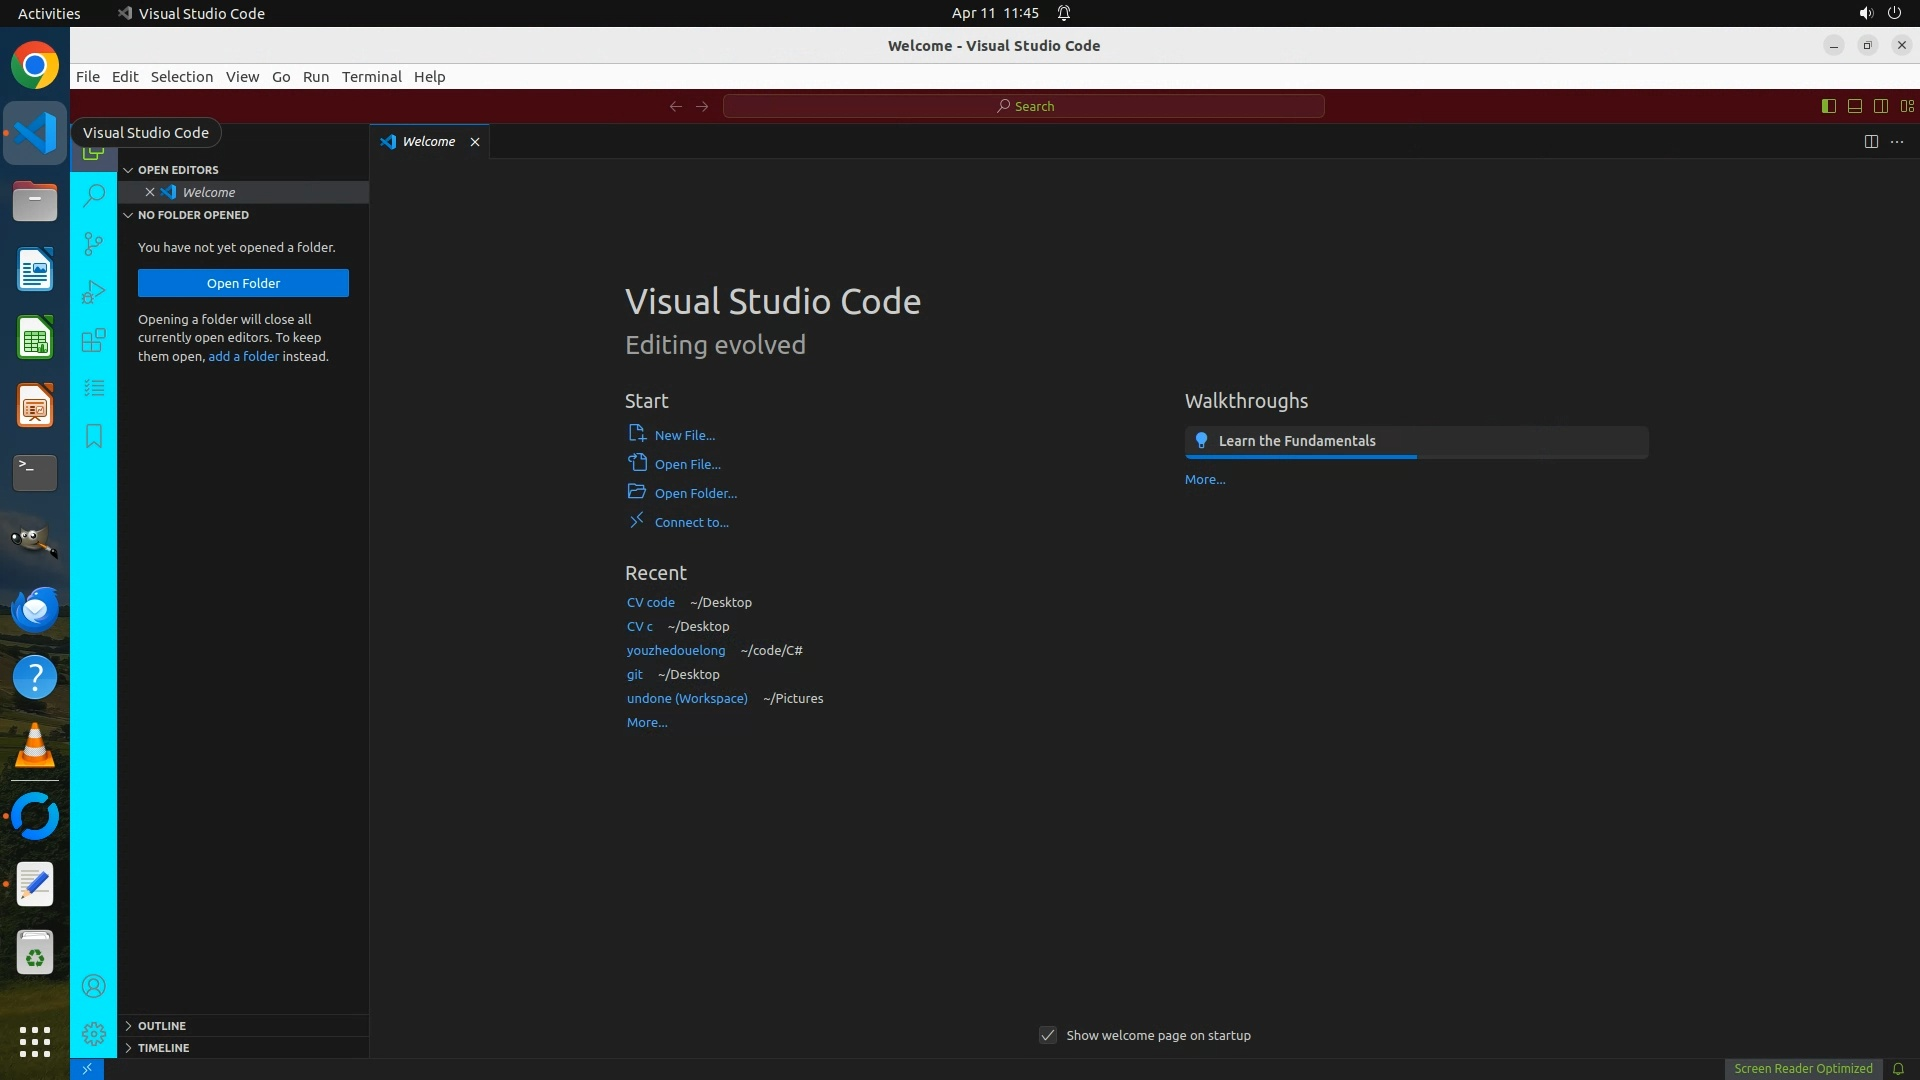Click the remote window status bar icon
This screenshot has height=1080, width=1920.
[x=87, y=1069]
